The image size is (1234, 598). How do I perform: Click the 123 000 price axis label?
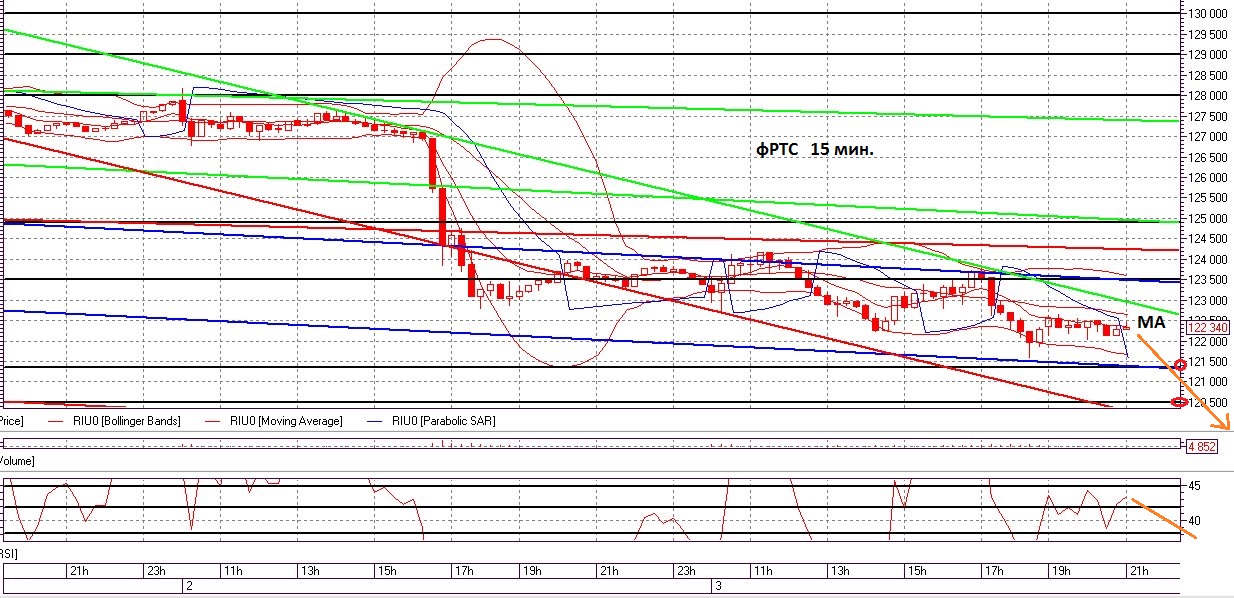click(1210, 300)
